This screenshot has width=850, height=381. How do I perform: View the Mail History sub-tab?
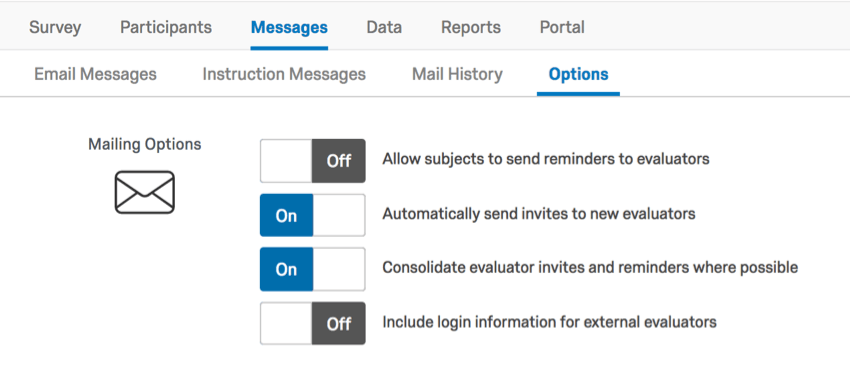[x=457, y=74]
